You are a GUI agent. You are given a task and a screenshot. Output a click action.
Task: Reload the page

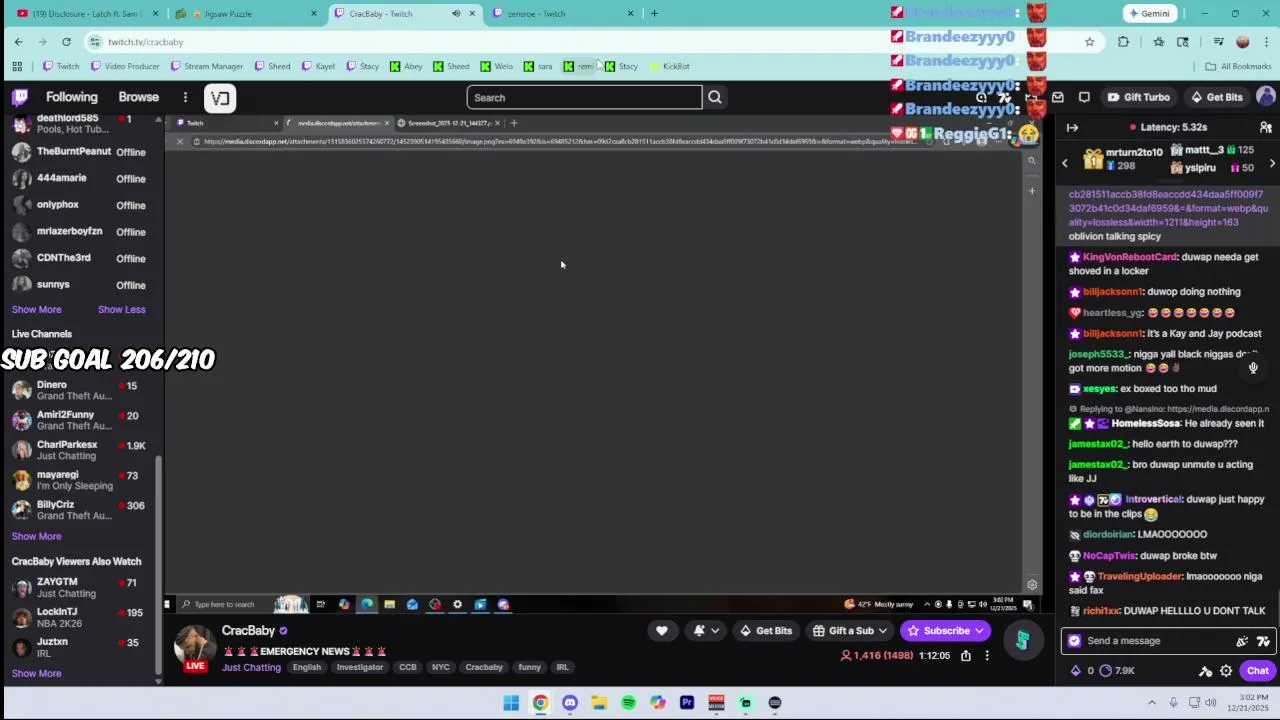tap(66, 42)
